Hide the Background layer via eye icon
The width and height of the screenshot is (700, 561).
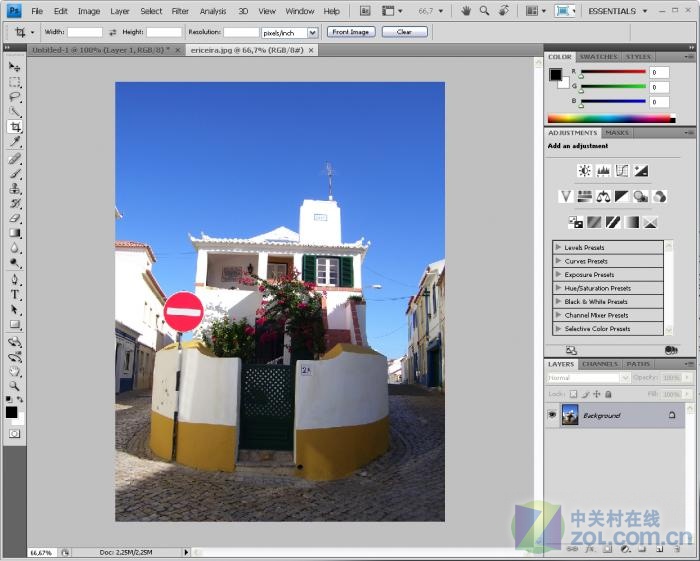(552, 415)
